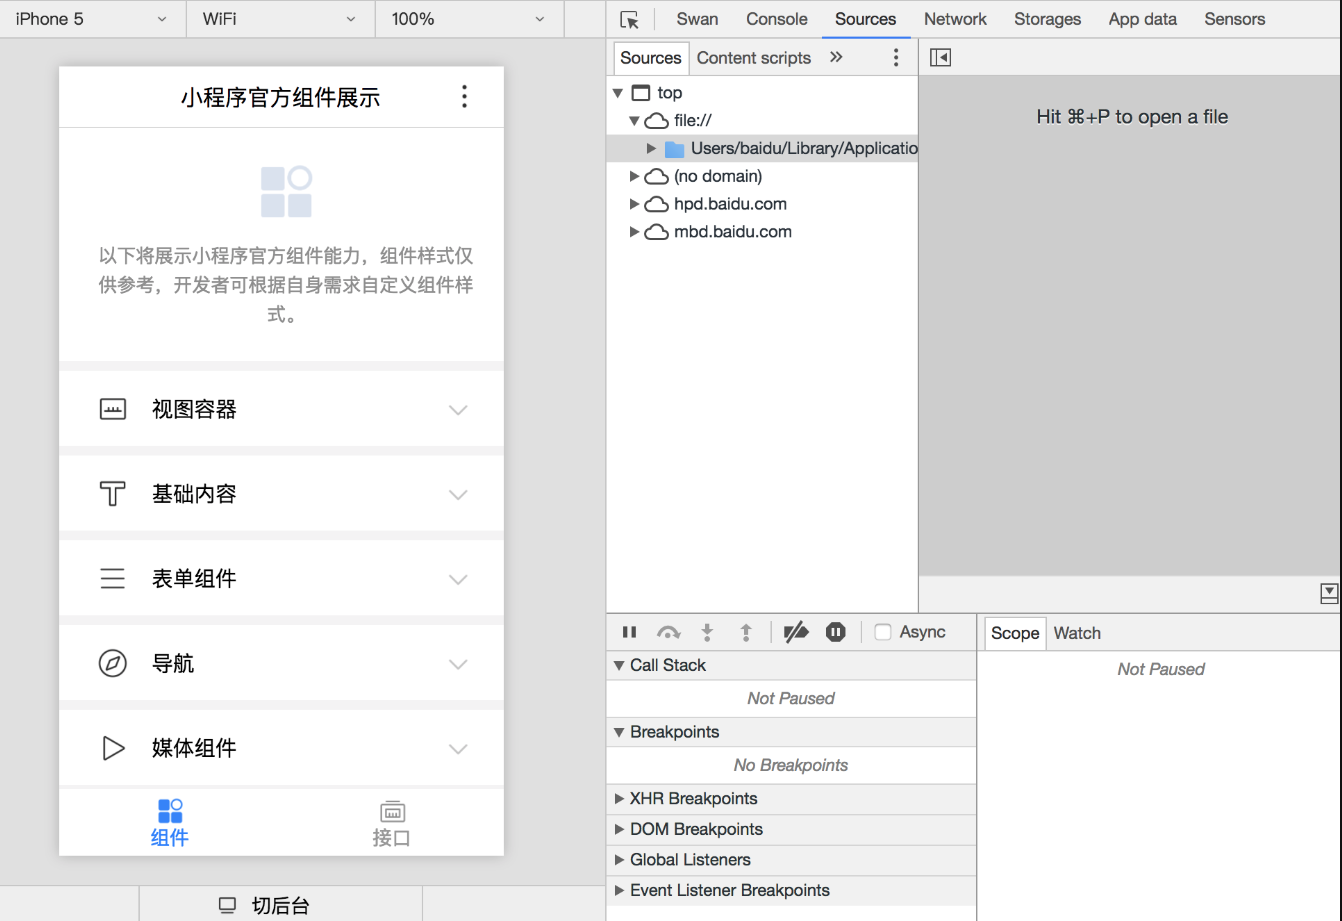Click the inspect element cursor icon

coord(629,19)
